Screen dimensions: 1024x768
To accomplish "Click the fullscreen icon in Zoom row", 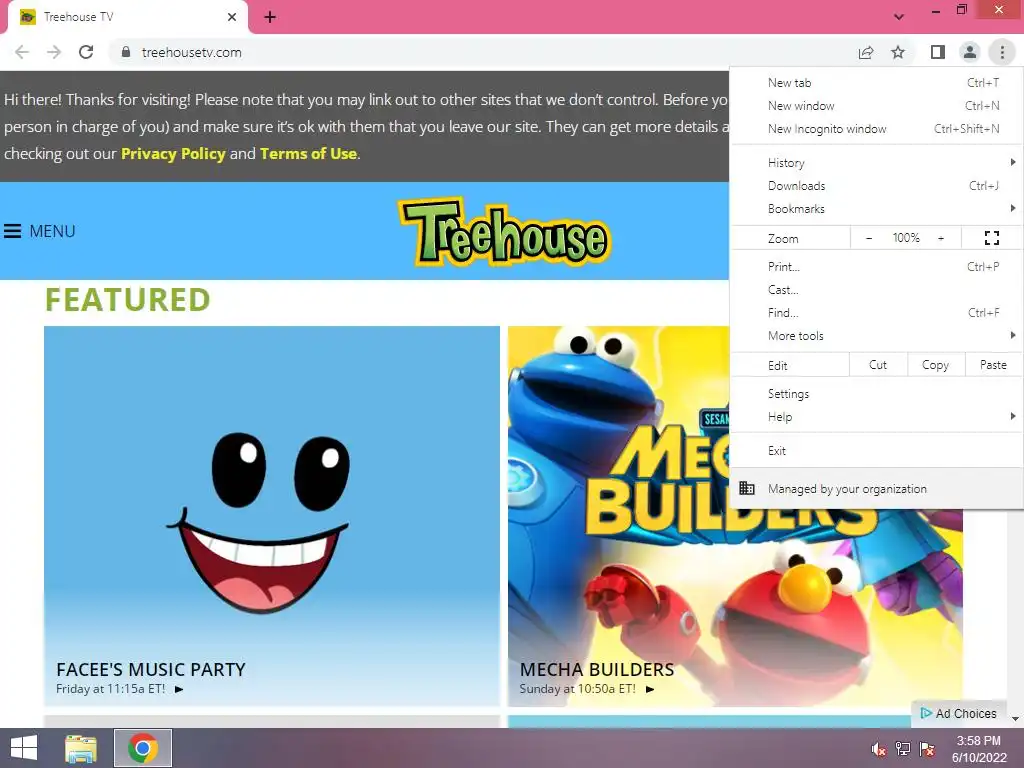I will click(991, 238).
